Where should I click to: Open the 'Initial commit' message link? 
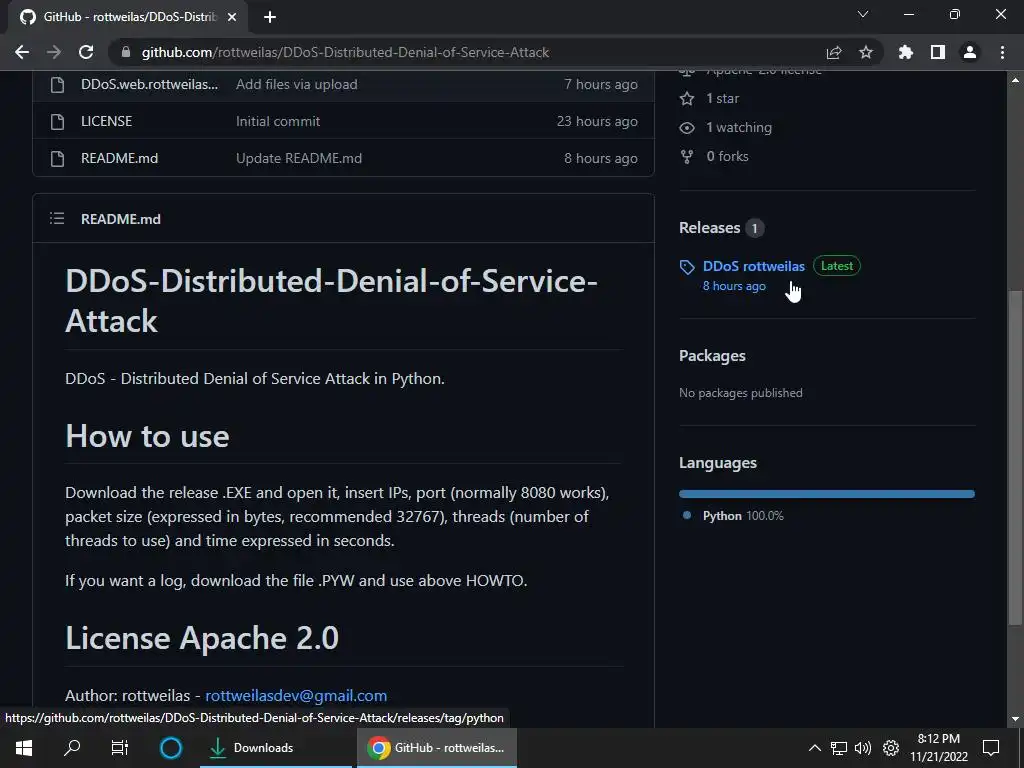278,121
